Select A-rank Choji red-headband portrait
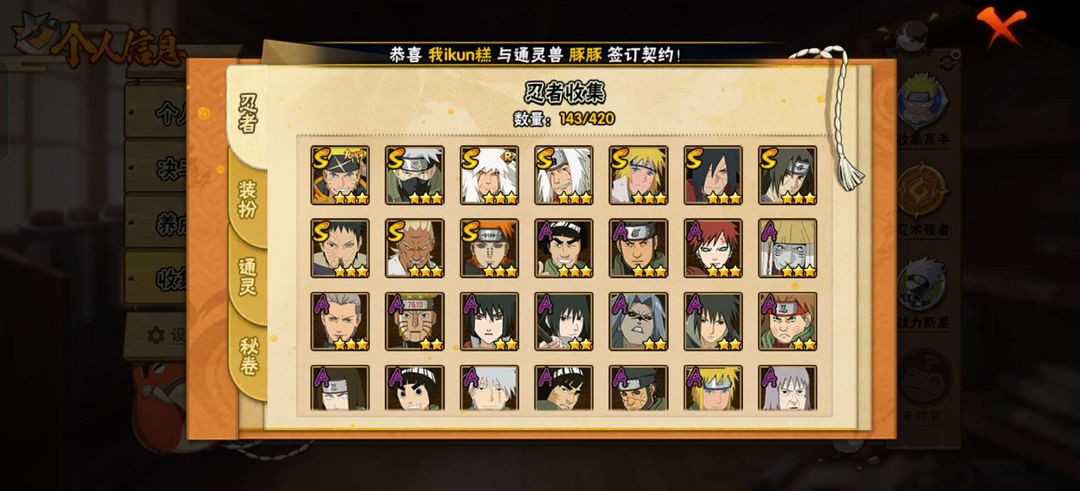The width and height of the screenshot is (1080, 491). coord(787,322)
